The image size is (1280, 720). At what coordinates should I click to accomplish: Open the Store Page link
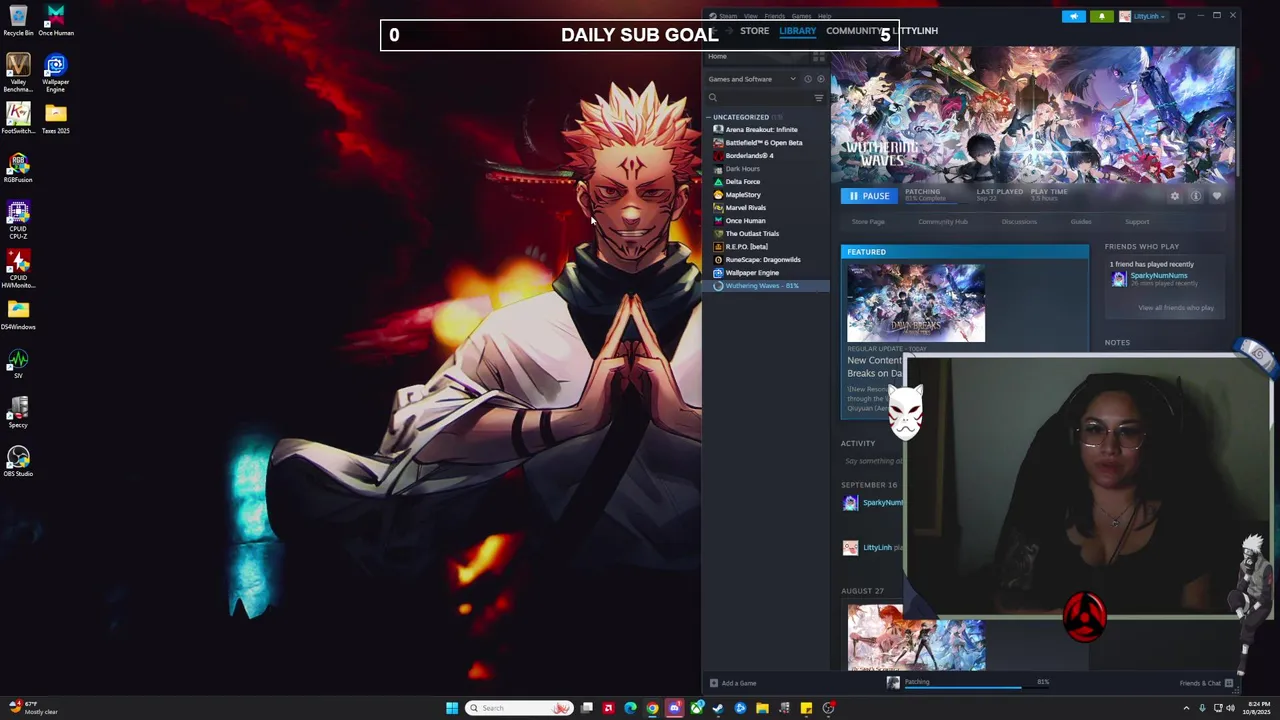[x=868, y=222]
